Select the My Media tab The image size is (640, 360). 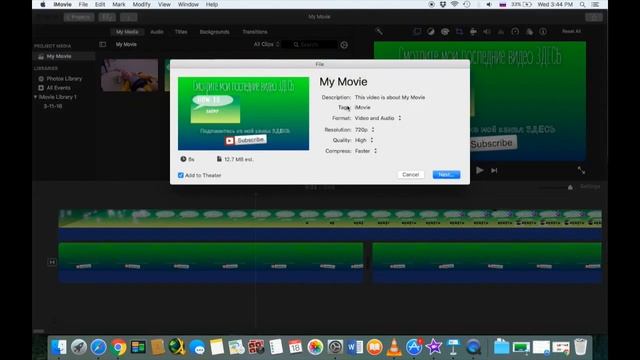(x=127, y=32)
